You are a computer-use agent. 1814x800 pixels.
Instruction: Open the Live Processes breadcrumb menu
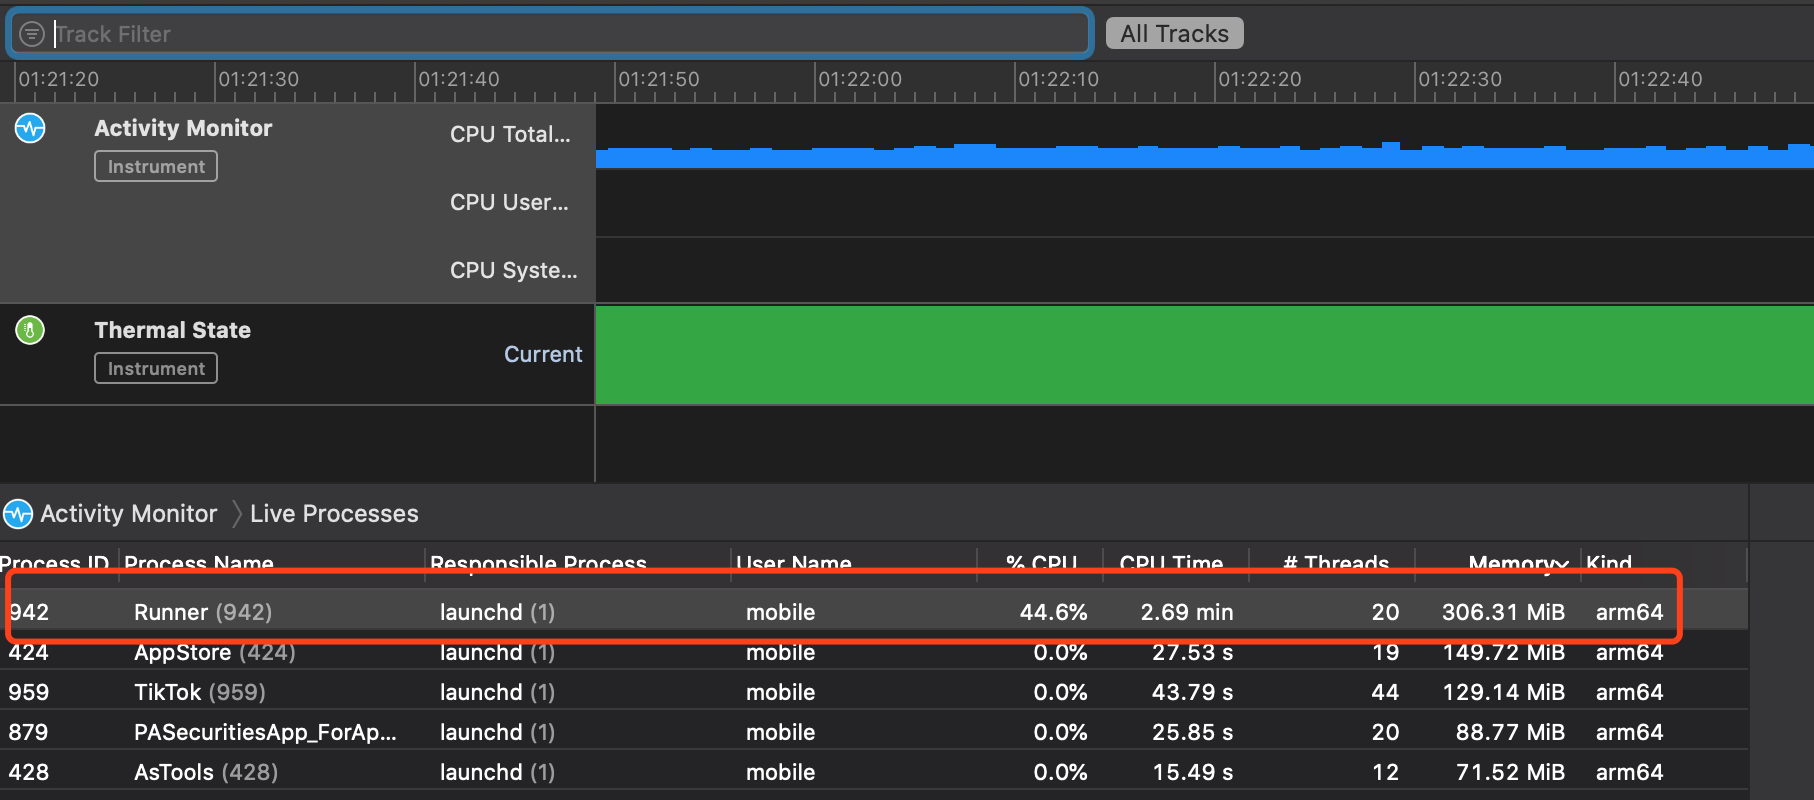(x=334, y=514)
